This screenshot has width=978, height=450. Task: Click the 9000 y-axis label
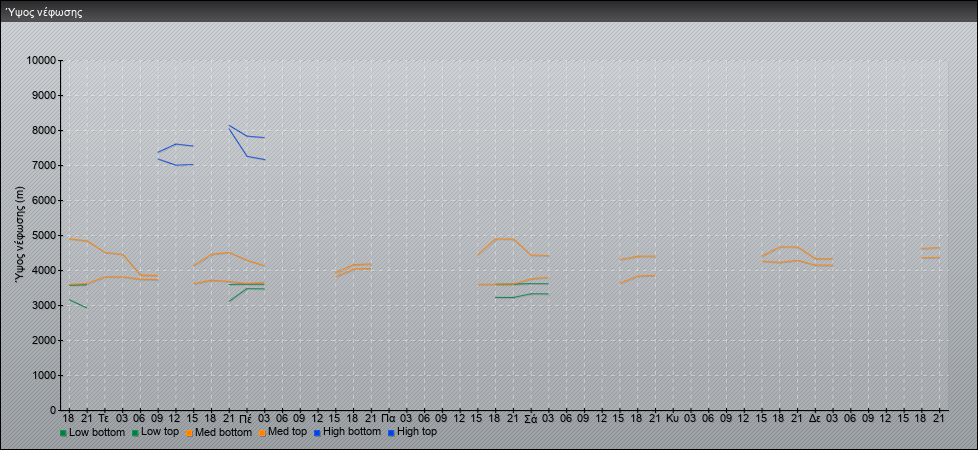44,95
